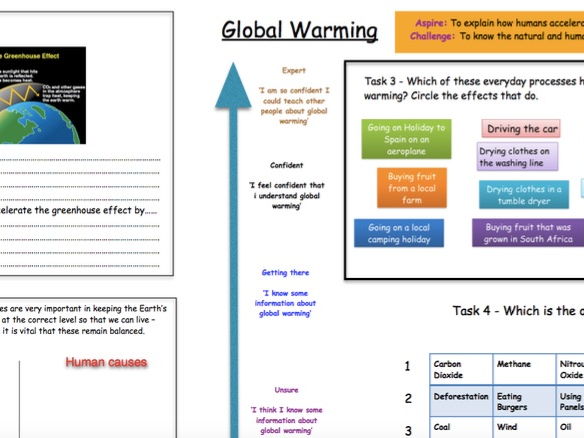Select the 'Driving the car' box
The height and width of the screenshot is (438, 584).
[x=521, y=129]
